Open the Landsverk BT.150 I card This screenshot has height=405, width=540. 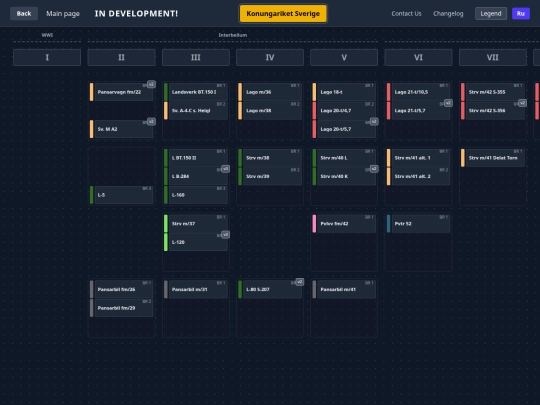click(x=196, y=92)
